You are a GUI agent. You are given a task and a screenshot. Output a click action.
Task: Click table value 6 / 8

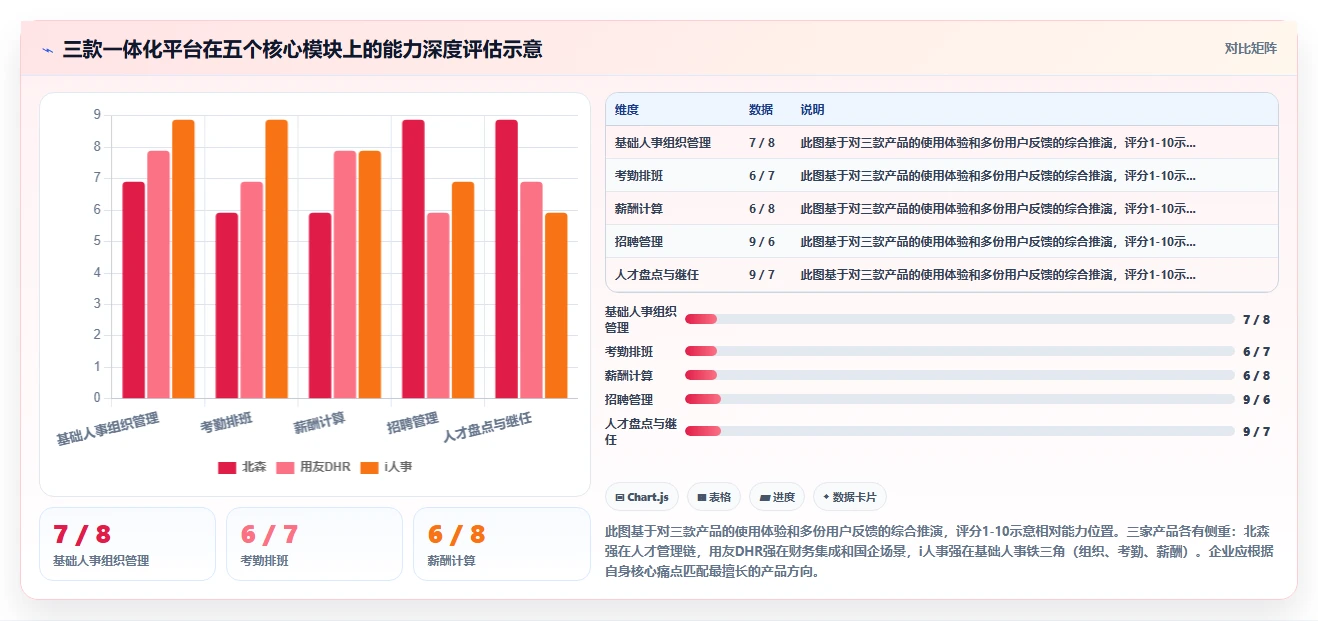762,209
